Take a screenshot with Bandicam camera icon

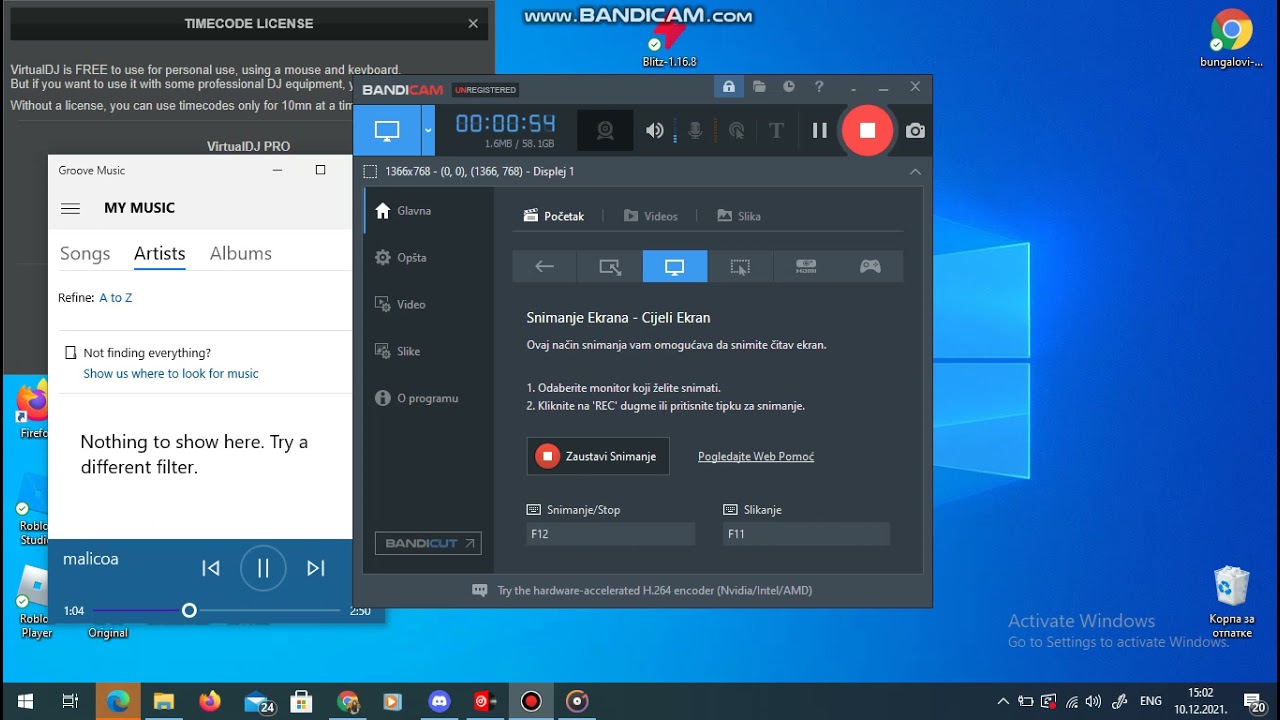tap(915, 131)
